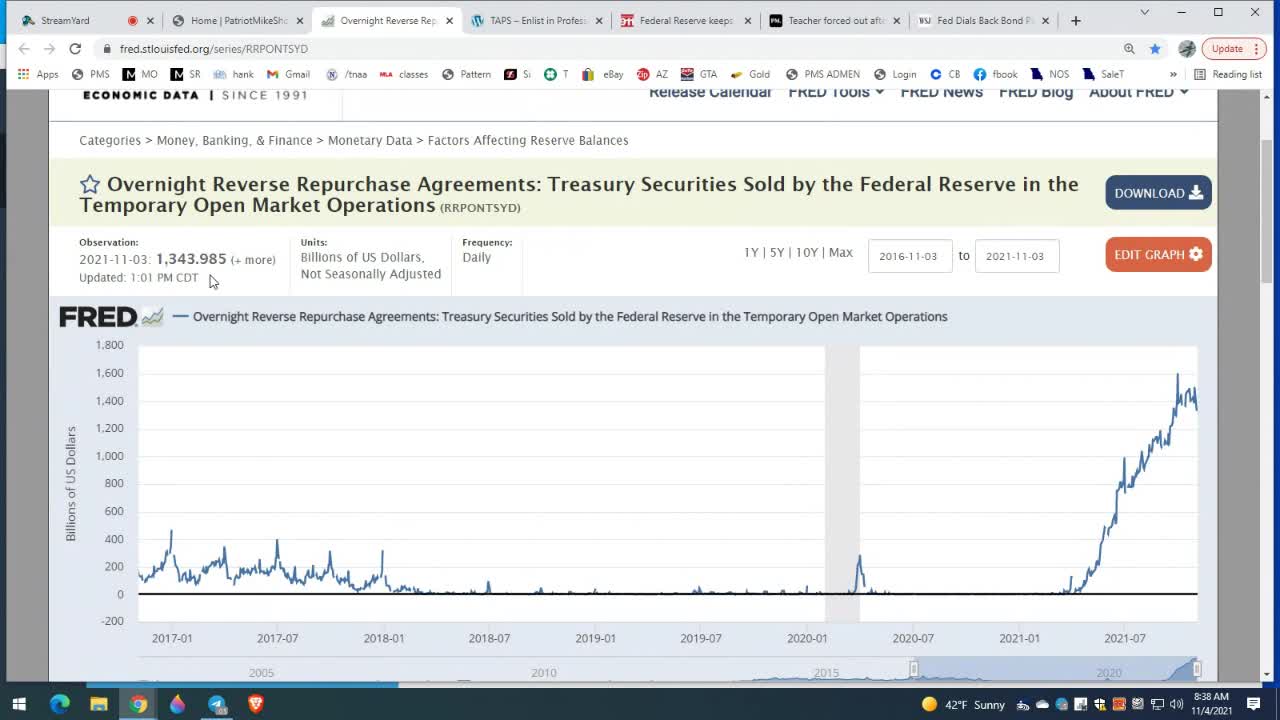
Task: Click the FRED logo on the graph
Action: click(111, 317)
